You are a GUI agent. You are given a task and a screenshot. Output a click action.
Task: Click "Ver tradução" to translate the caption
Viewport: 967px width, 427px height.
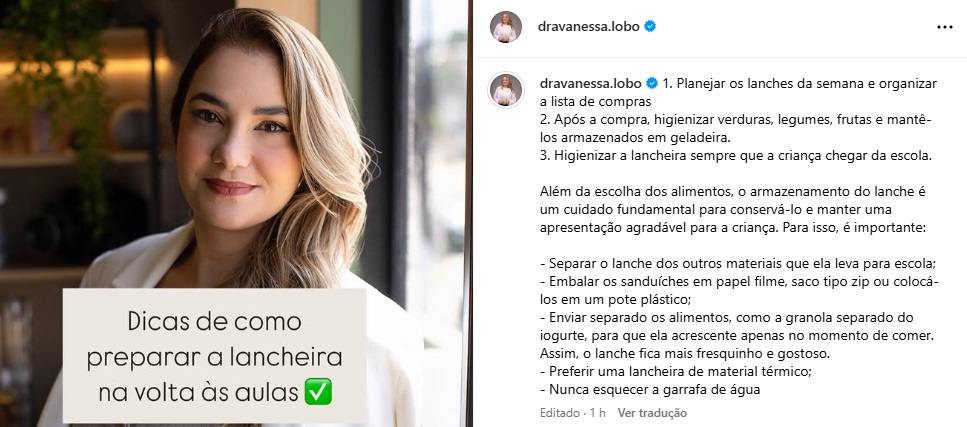coord(652,413)
